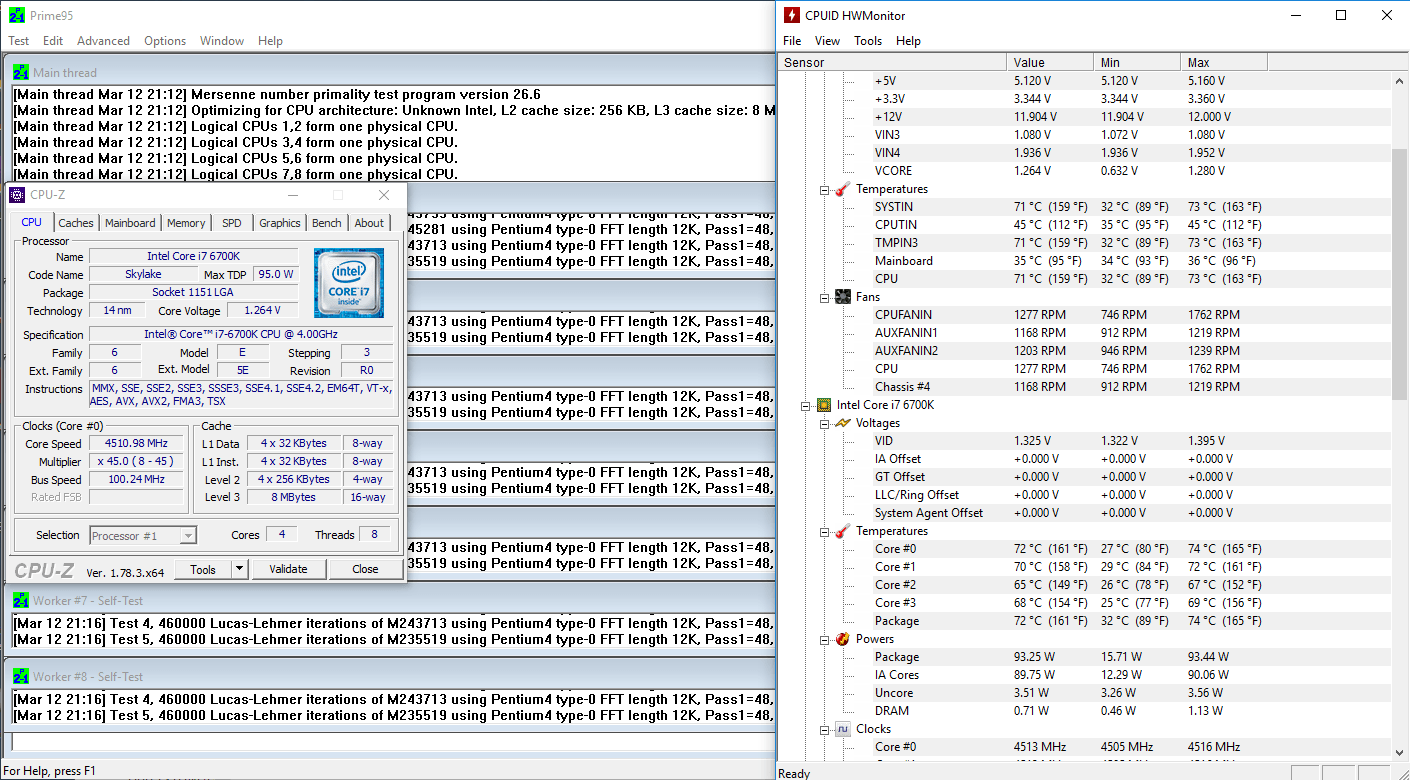Click the Tools button in CPU-Z
Viewport: 1410px width, 780px height.
(x=203, y=569)
